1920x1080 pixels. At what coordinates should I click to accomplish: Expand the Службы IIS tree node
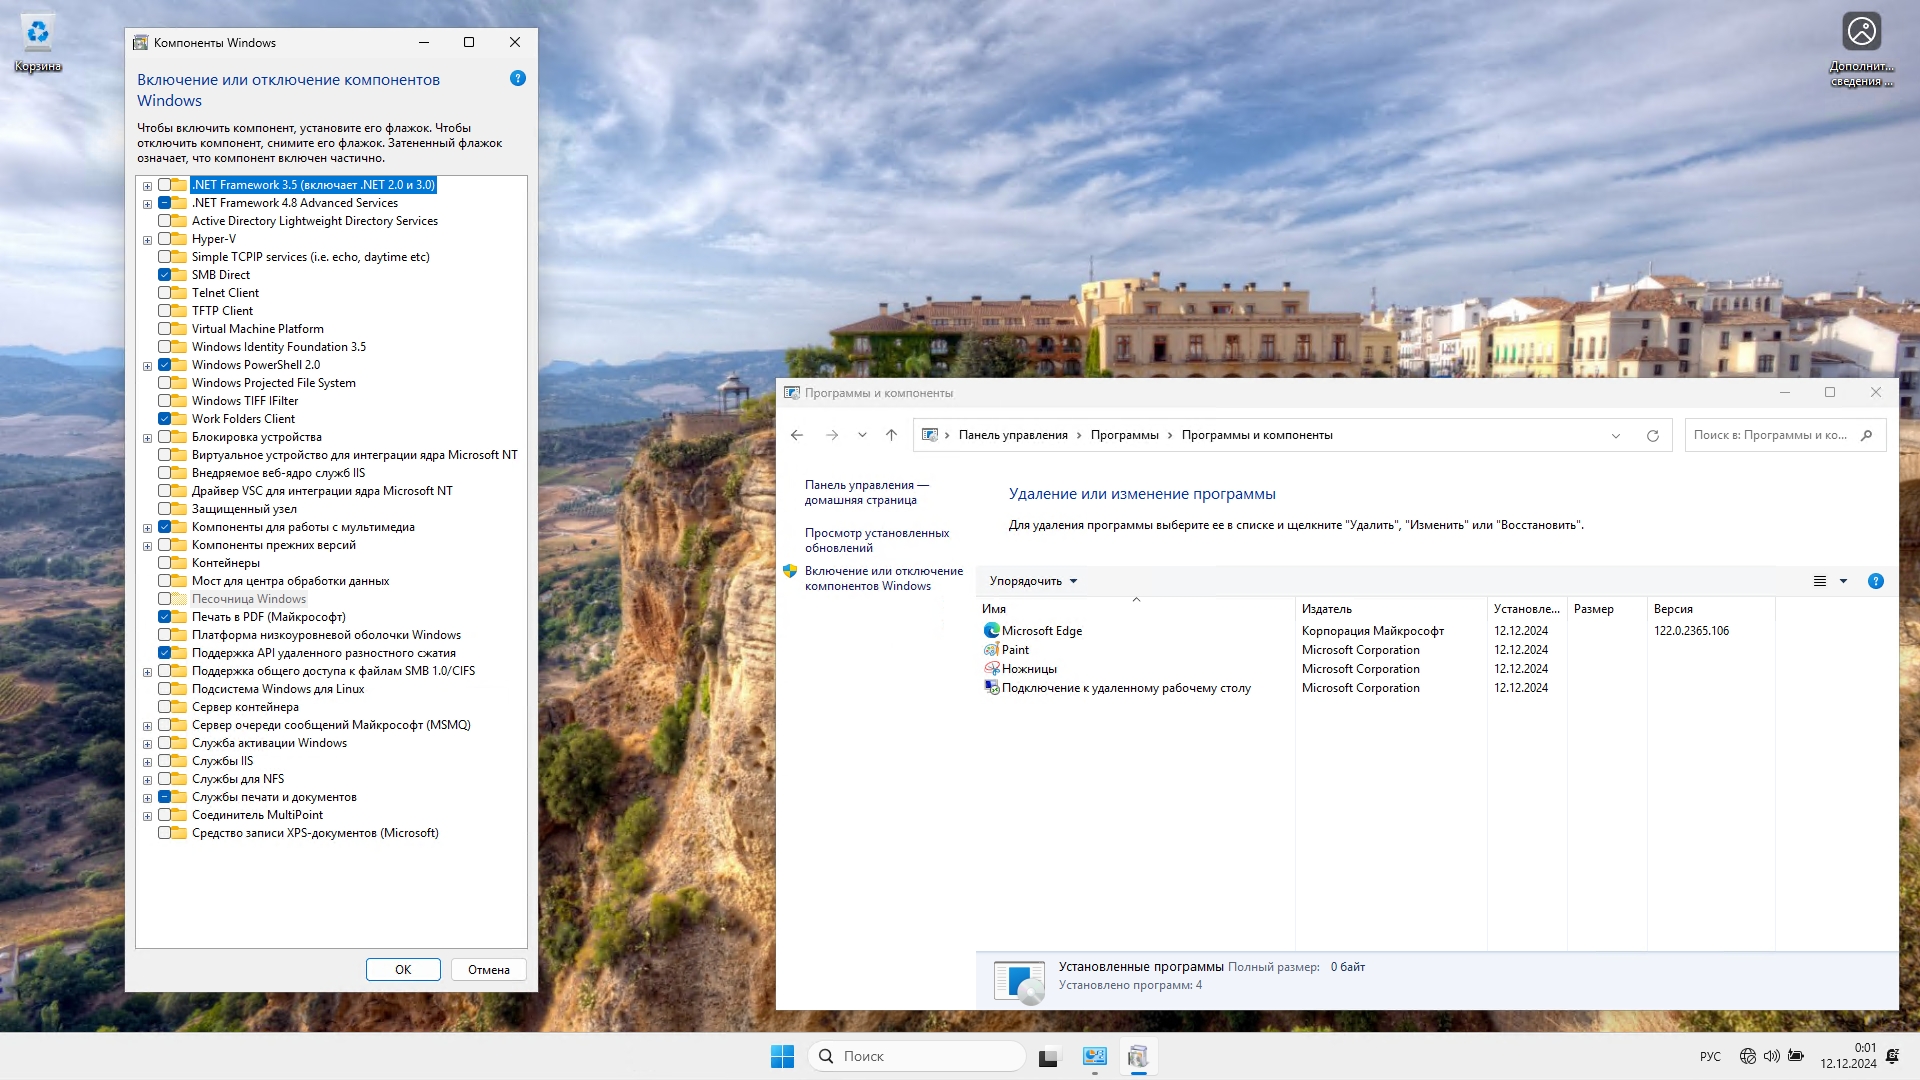pos(147,762)
